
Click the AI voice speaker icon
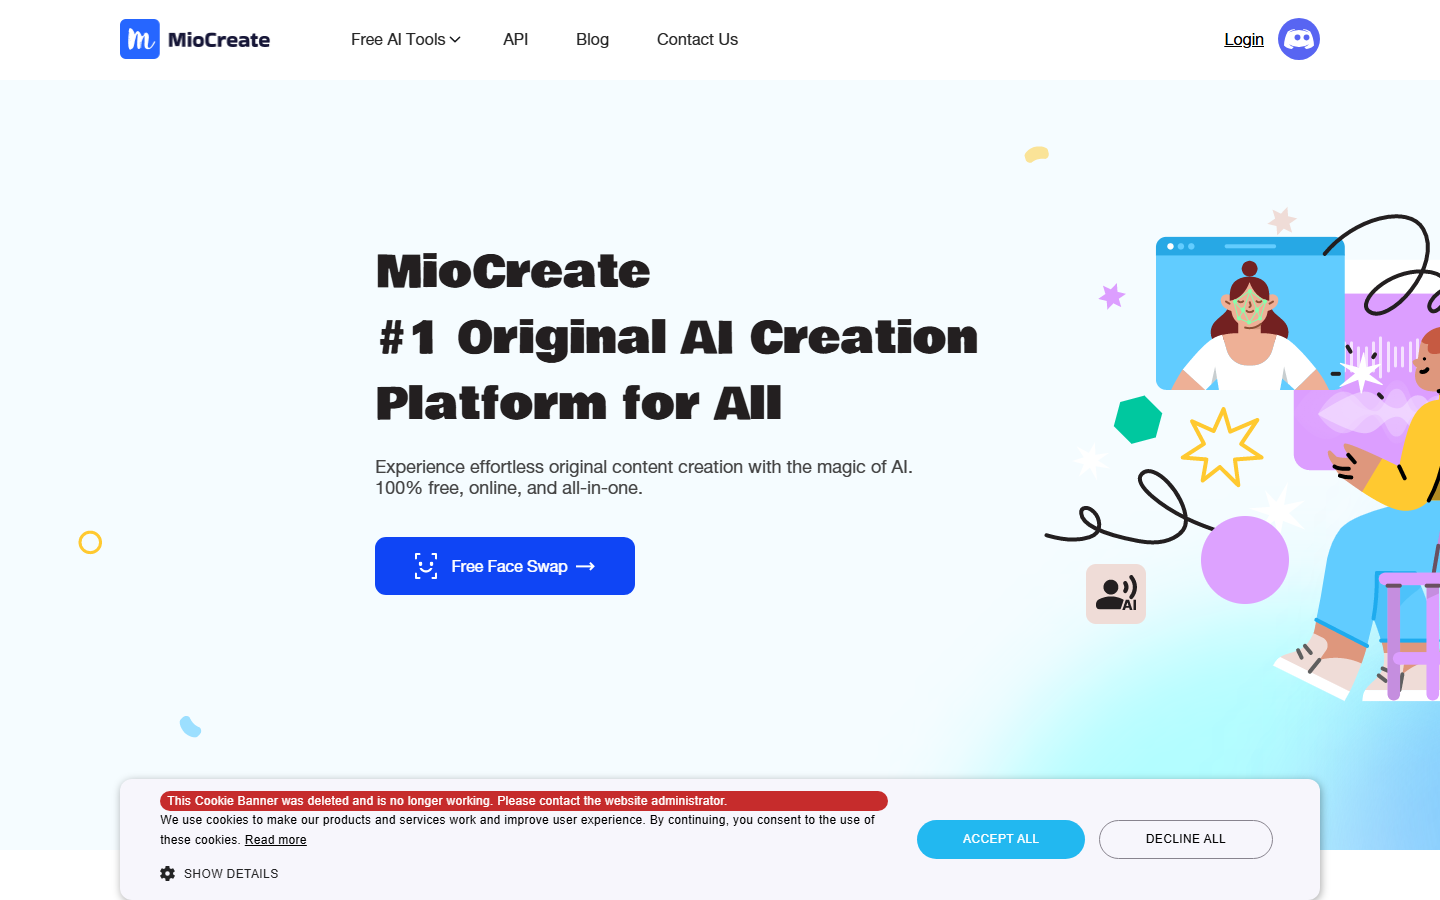click(1116, 594)
